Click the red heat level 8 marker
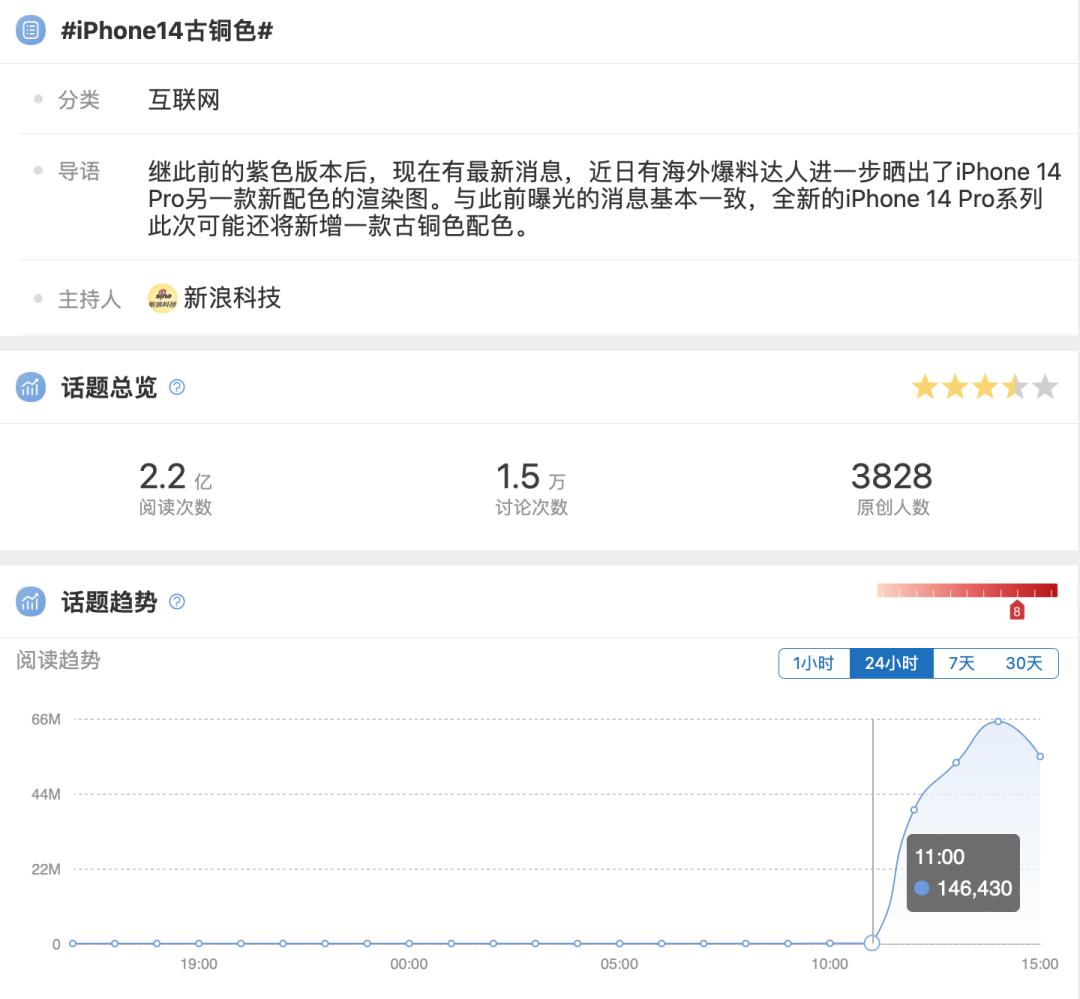The height and width of the screenshot is (999, 1080). pos(1017,610)
